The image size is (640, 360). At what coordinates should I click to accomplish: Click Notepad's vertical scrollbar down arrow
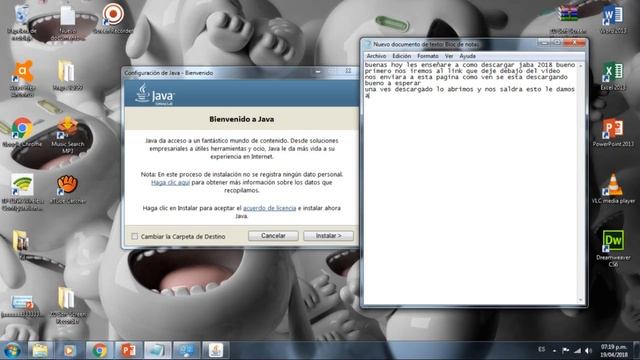click(x=581, y=300)
